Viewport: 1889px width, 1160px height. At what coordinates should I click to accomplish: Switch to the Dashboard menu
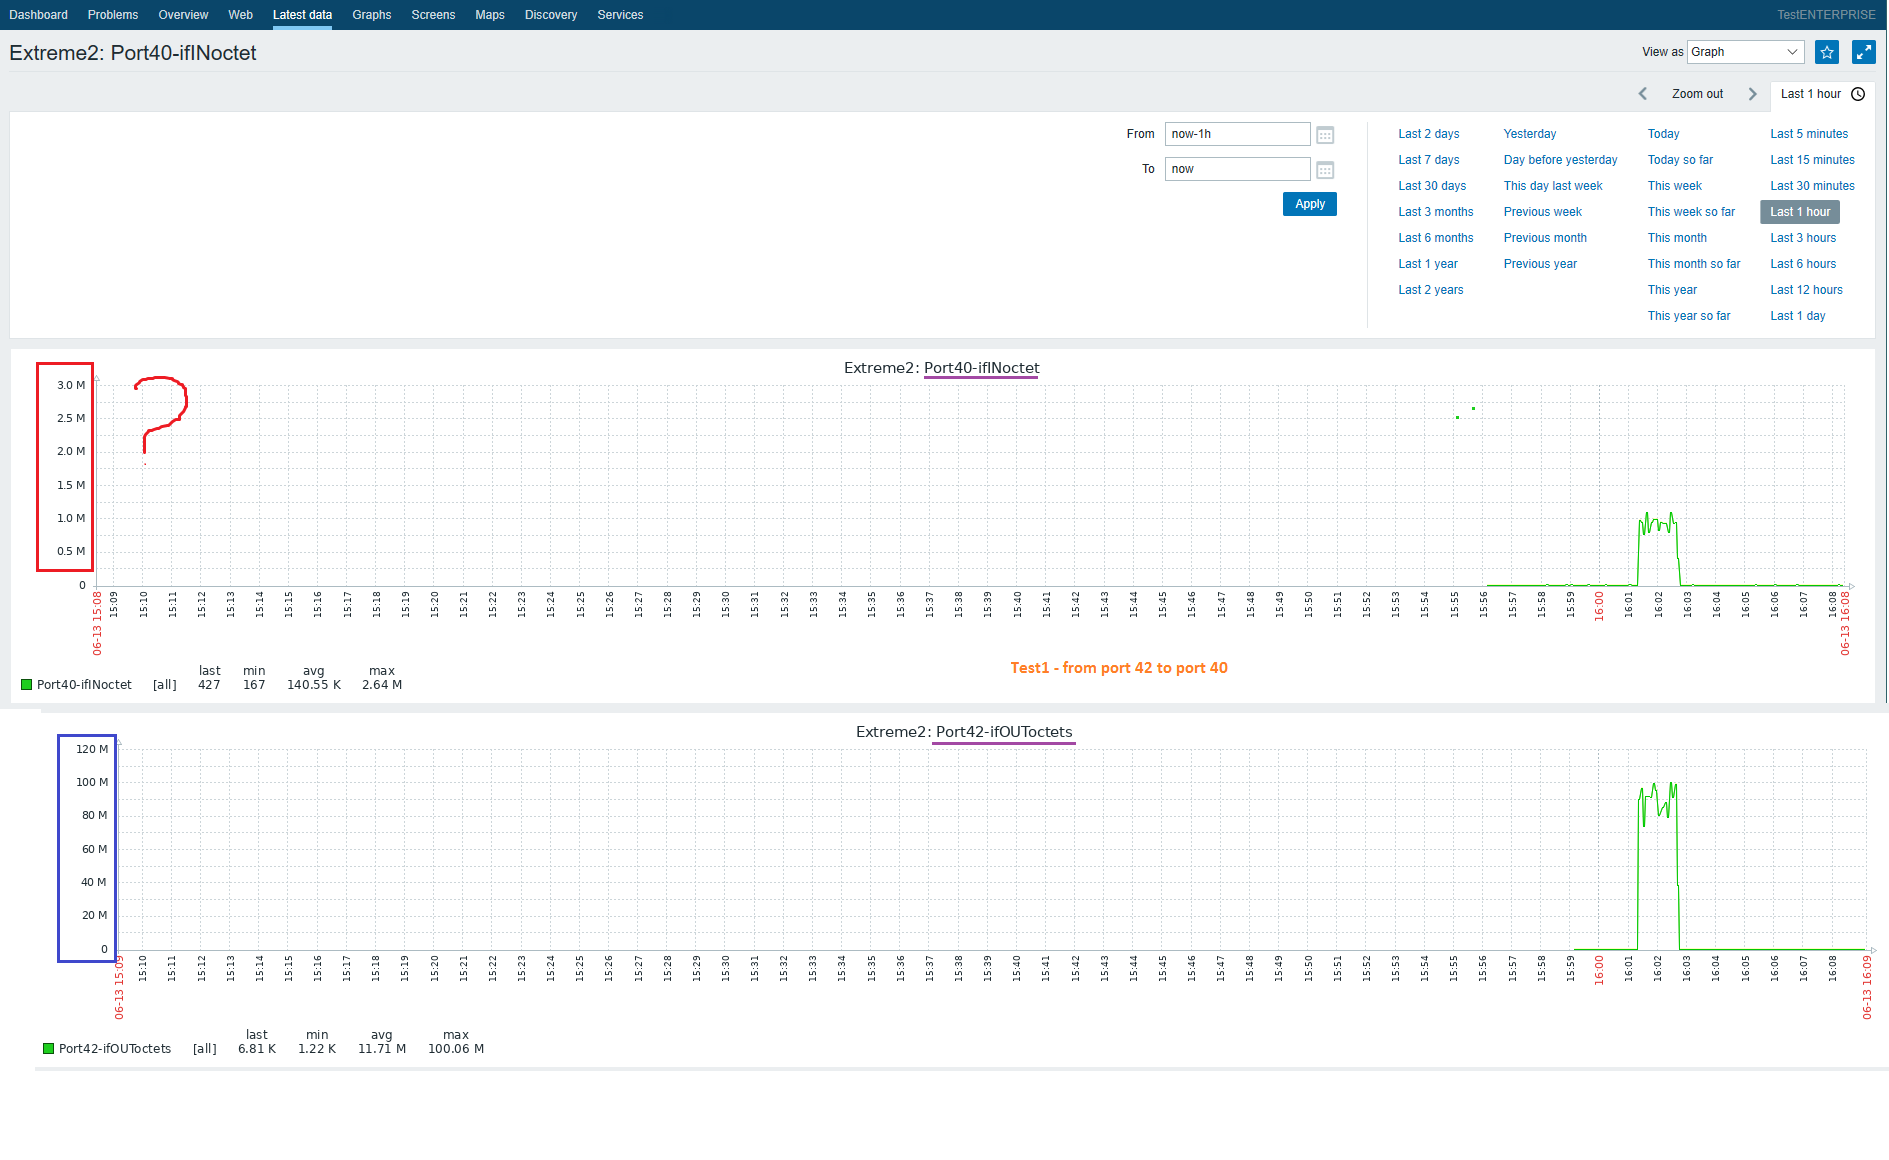pos(39,15)
